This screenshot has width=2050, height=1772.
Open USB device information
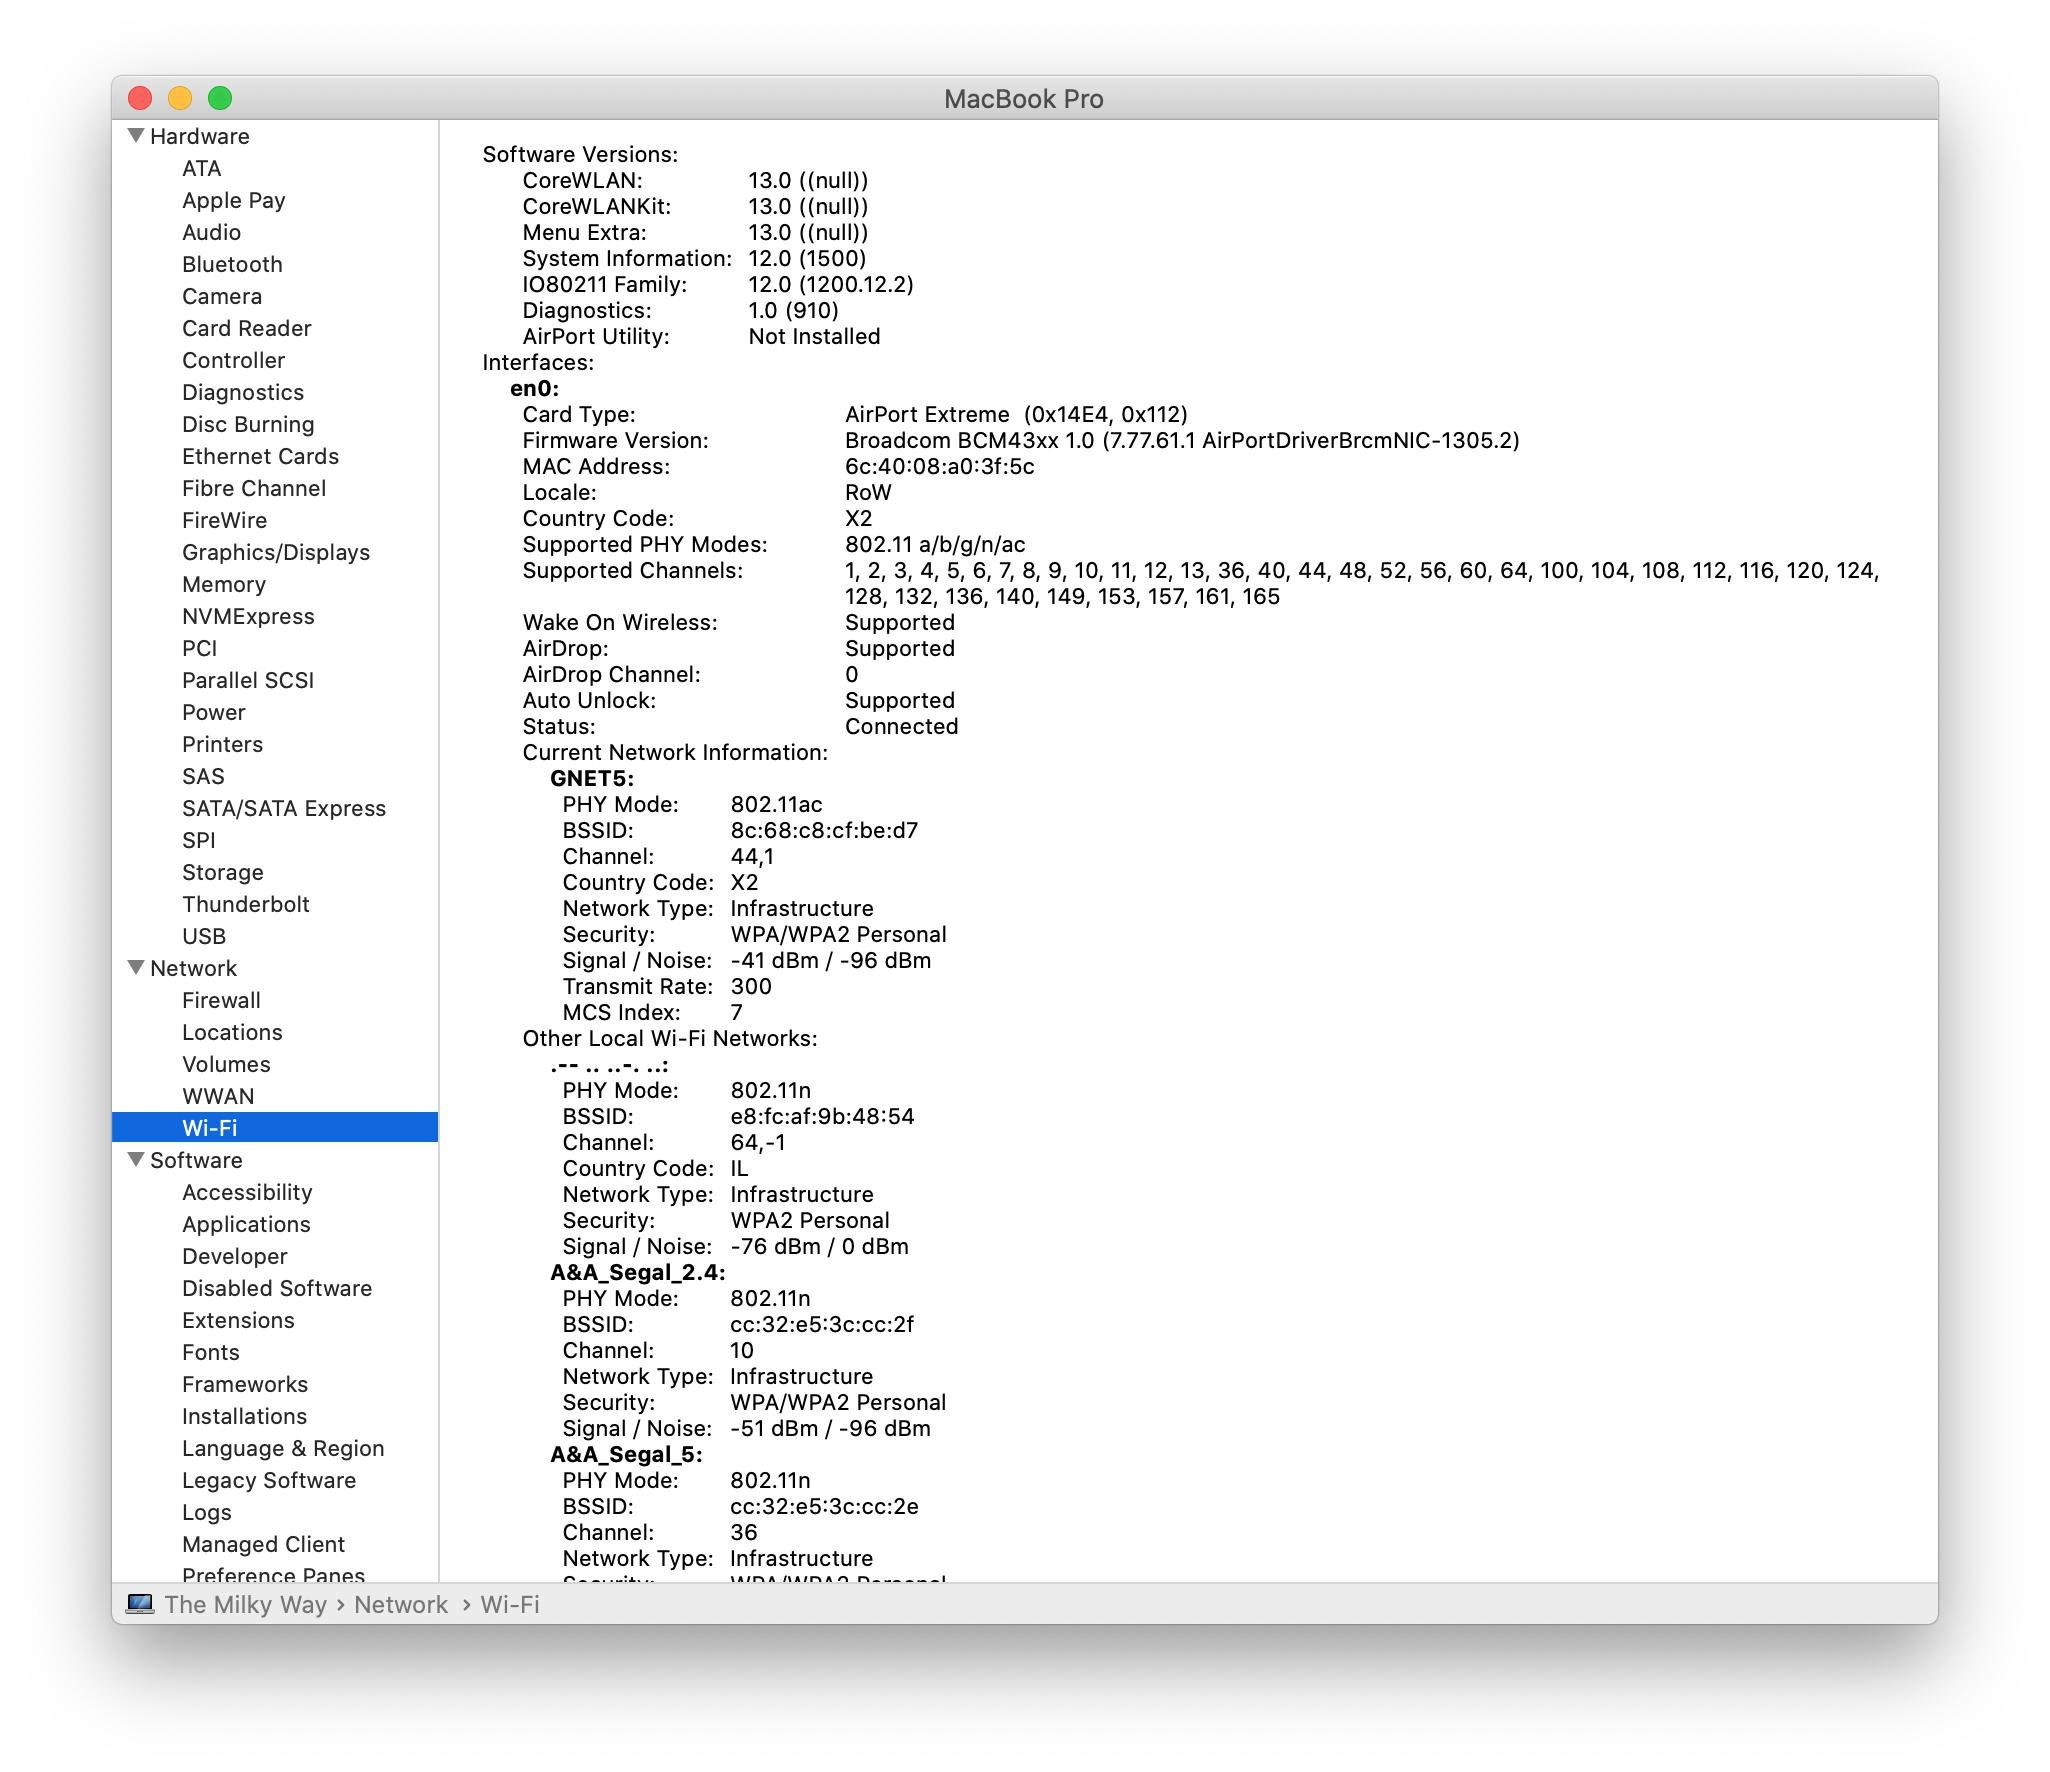coord(204,936)
